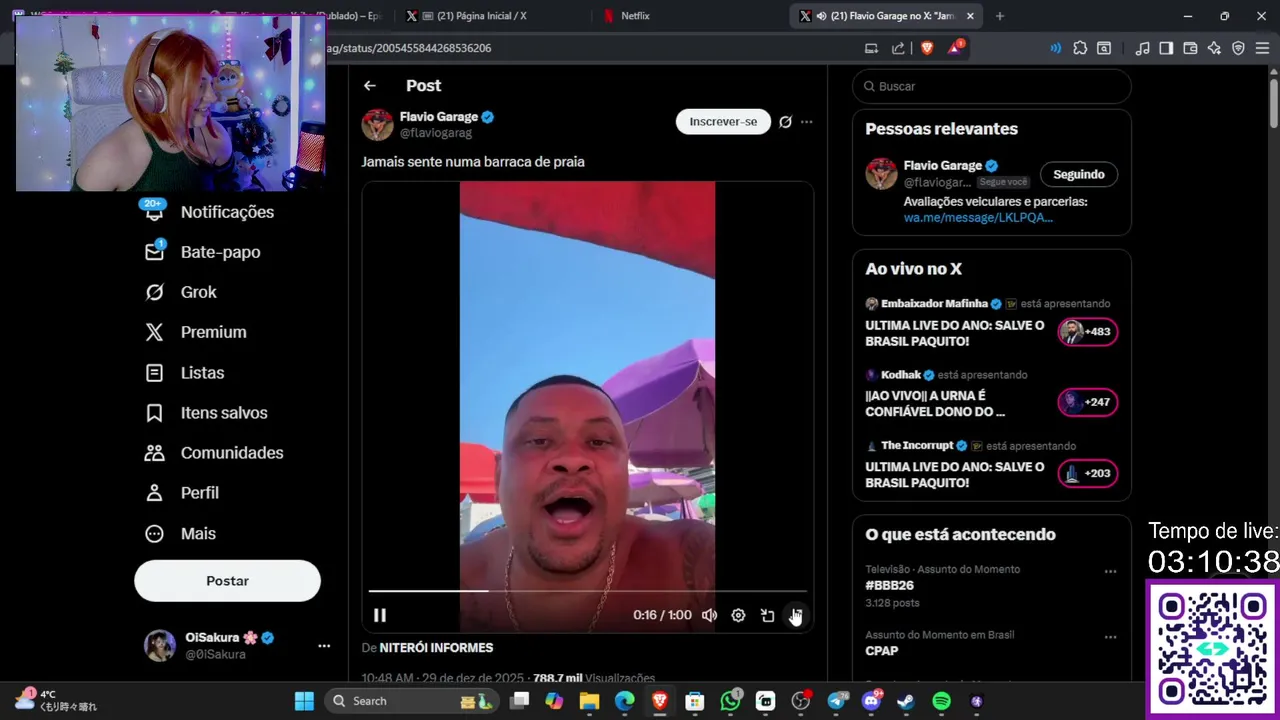Click the Grok icon beside Inscrever-se

785,122
